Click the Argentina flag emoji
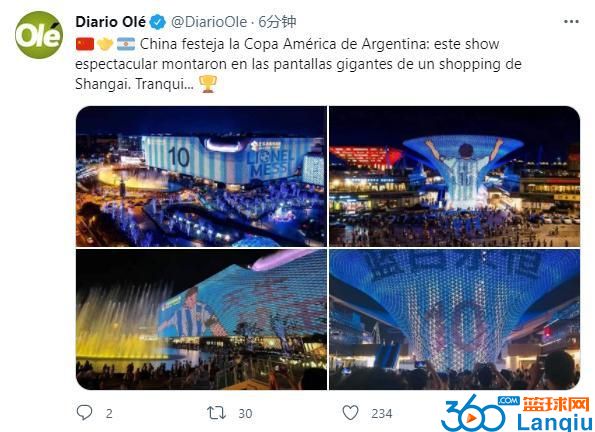Viewport: 595px width, 432px height. (126, 44)
